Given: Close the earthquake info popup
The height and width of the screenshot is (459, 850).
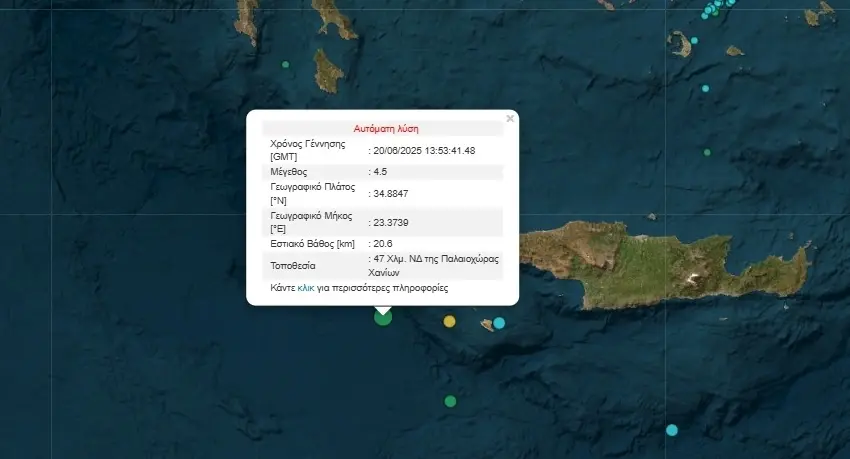Looking at the screenshot, I should pos(510,118).
